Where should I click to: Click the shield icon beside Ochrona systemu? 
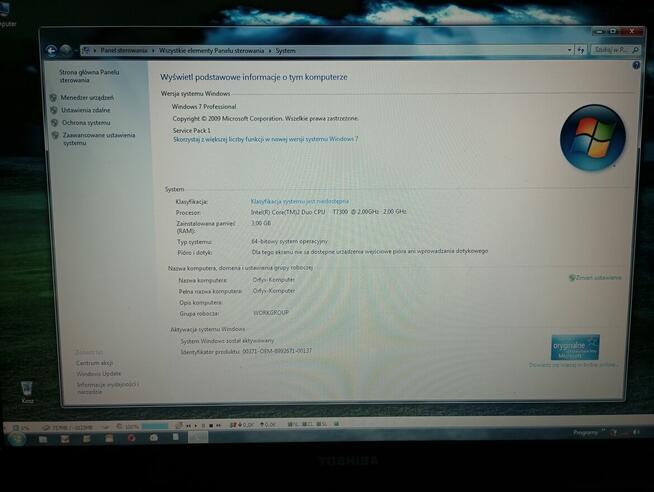tap(54, 123)
